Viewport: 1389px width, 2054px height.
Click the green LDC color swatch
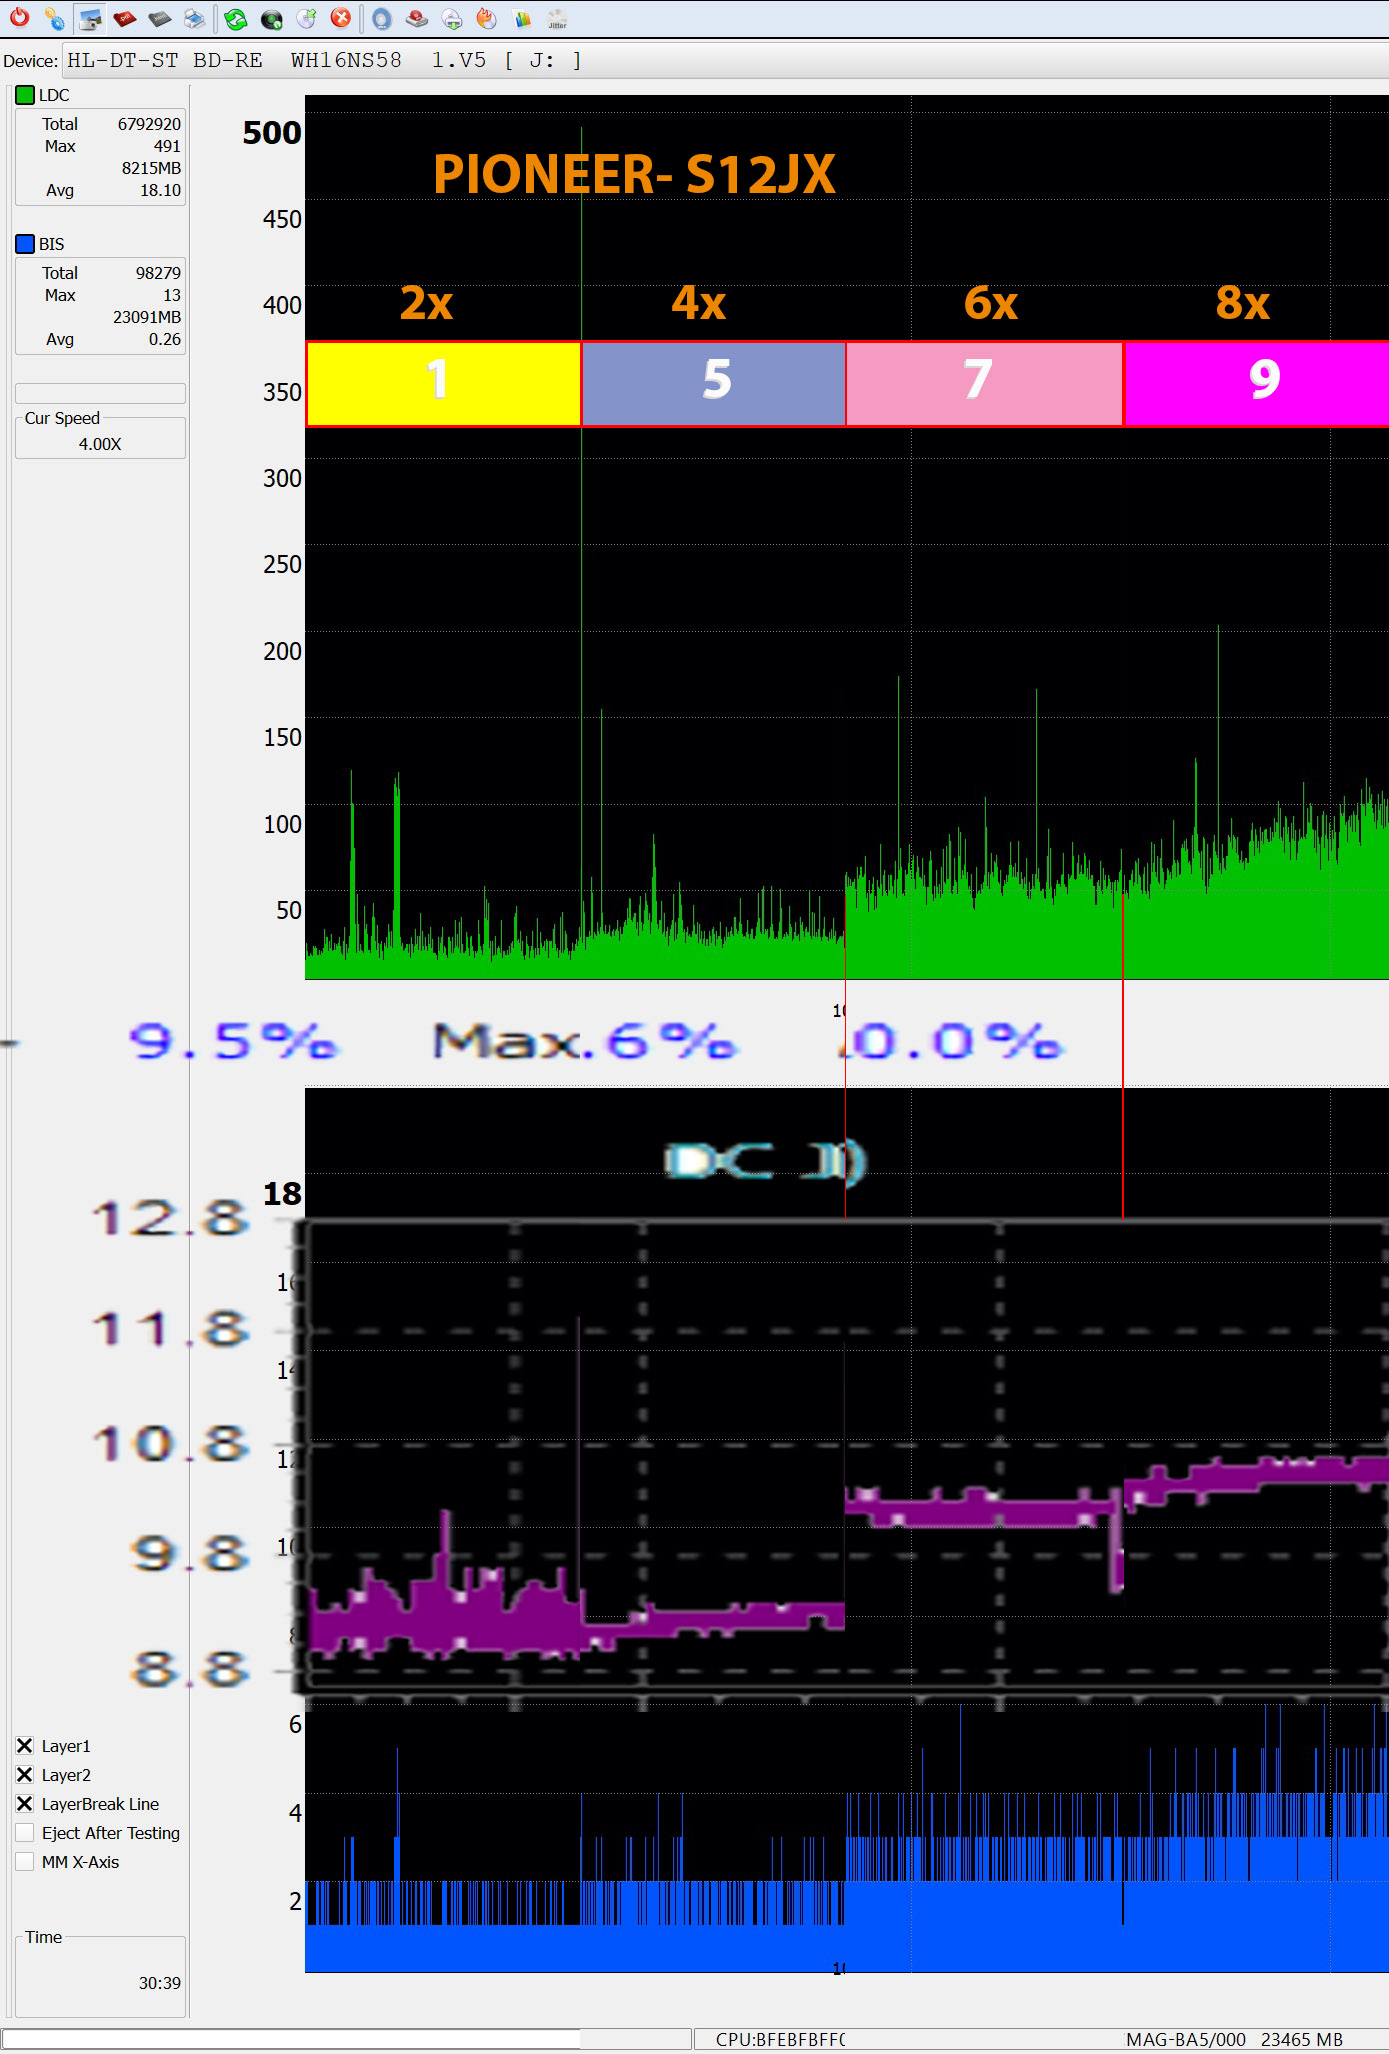coord(25,95)
